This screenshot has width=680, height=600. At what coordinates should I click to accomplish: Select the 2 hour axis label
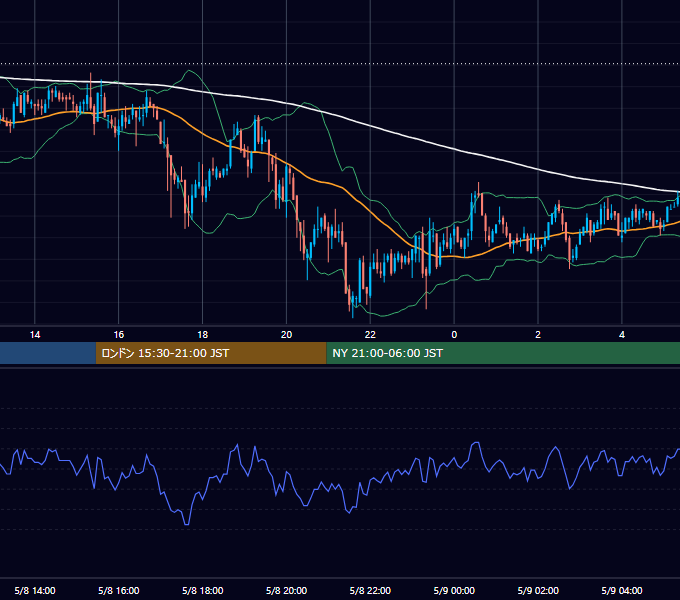538,335
